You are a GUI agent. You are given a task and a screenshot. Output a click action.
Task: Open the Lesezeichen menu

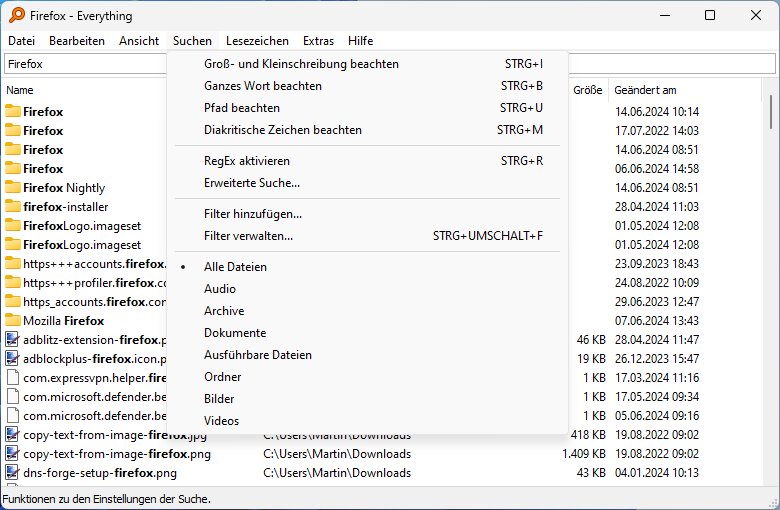coord(257,41)
